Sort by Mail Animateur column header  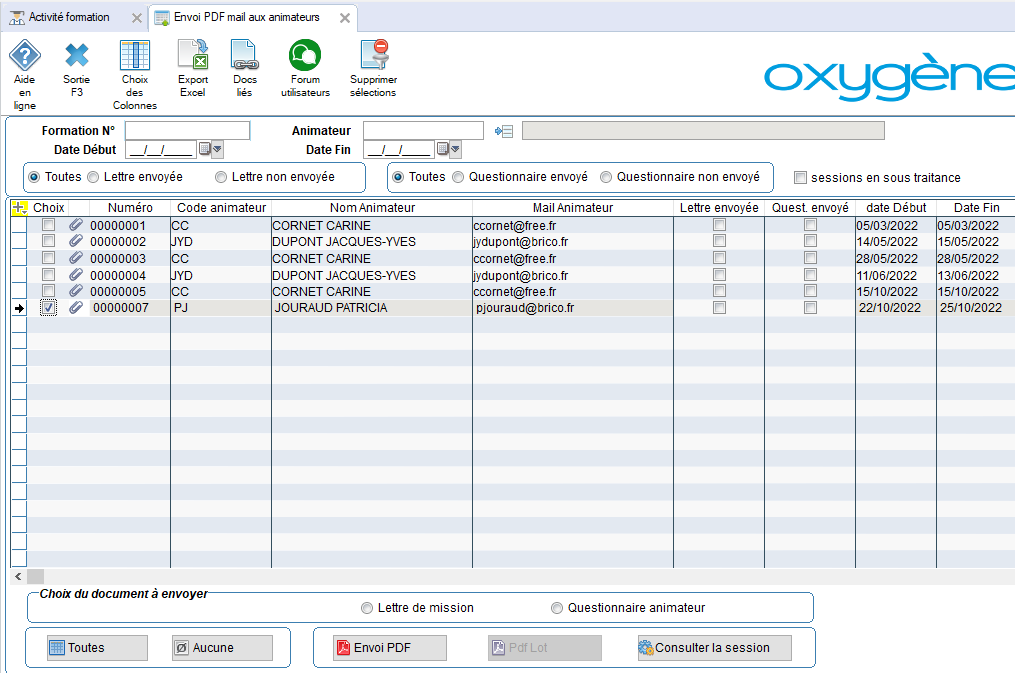coord(573,208)
